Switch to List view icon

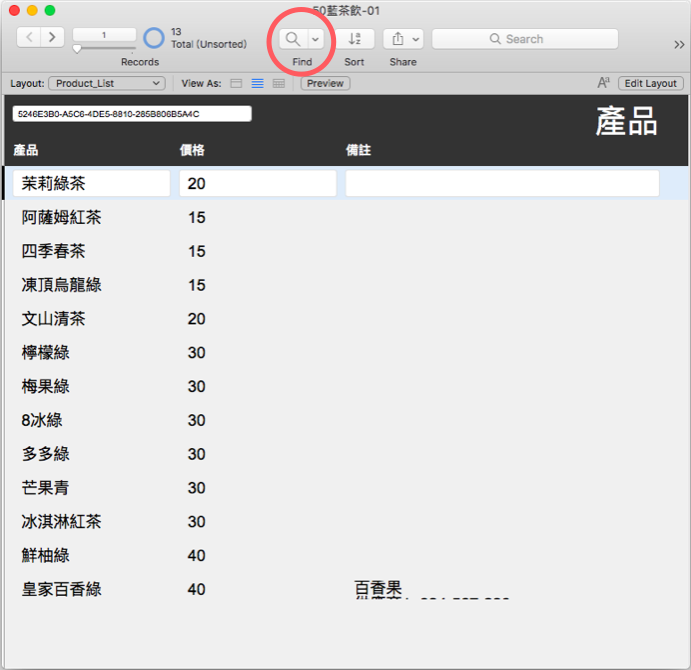click(x=257, y=83)
